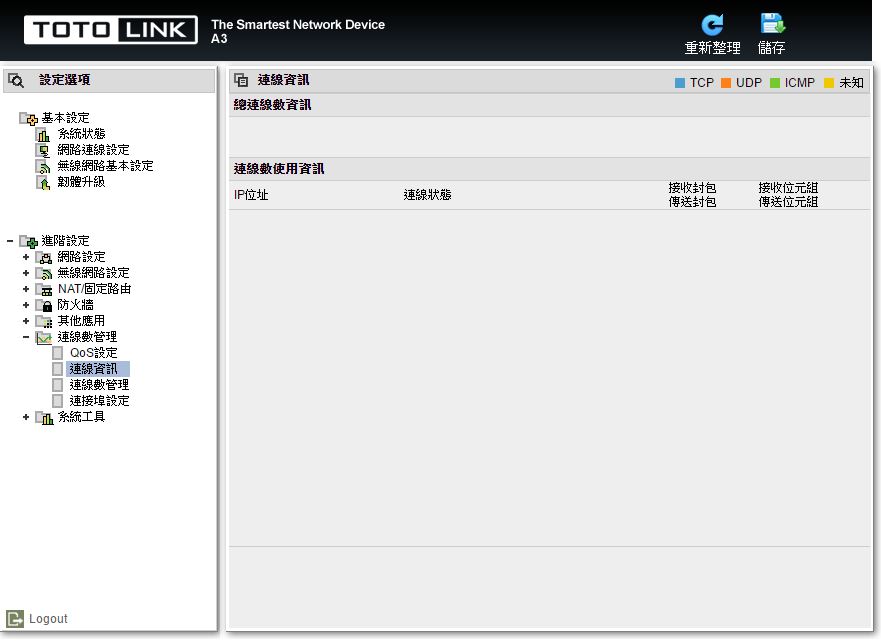The image size is (881, 641).
Task: Select the QoS設定 menu entry
Action: tap(93, 353)
